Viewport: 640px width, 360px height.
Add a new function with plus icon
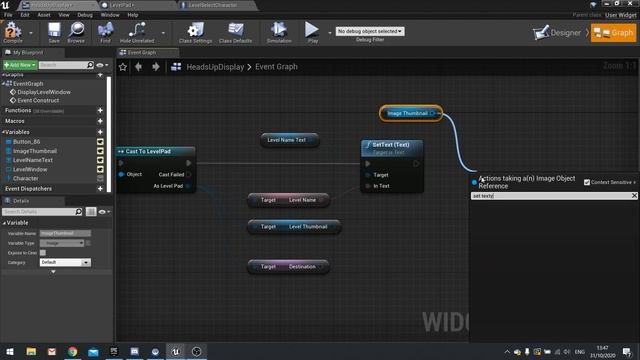pyautogui.click(x=100, y=110)
